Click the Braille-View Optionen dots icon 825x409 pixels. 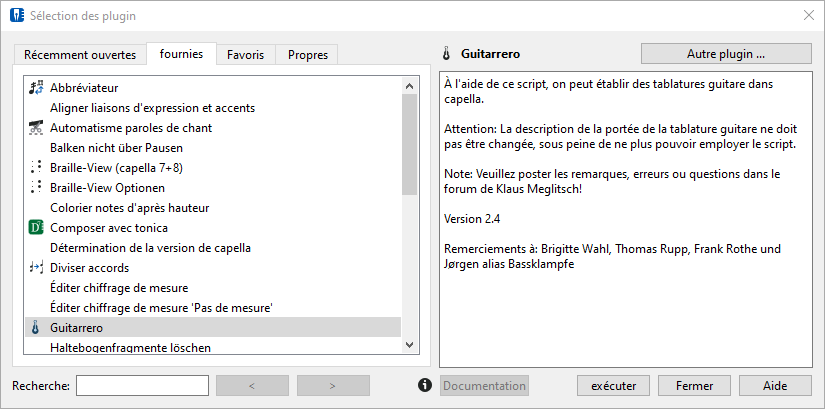click(x=35, y=187)
